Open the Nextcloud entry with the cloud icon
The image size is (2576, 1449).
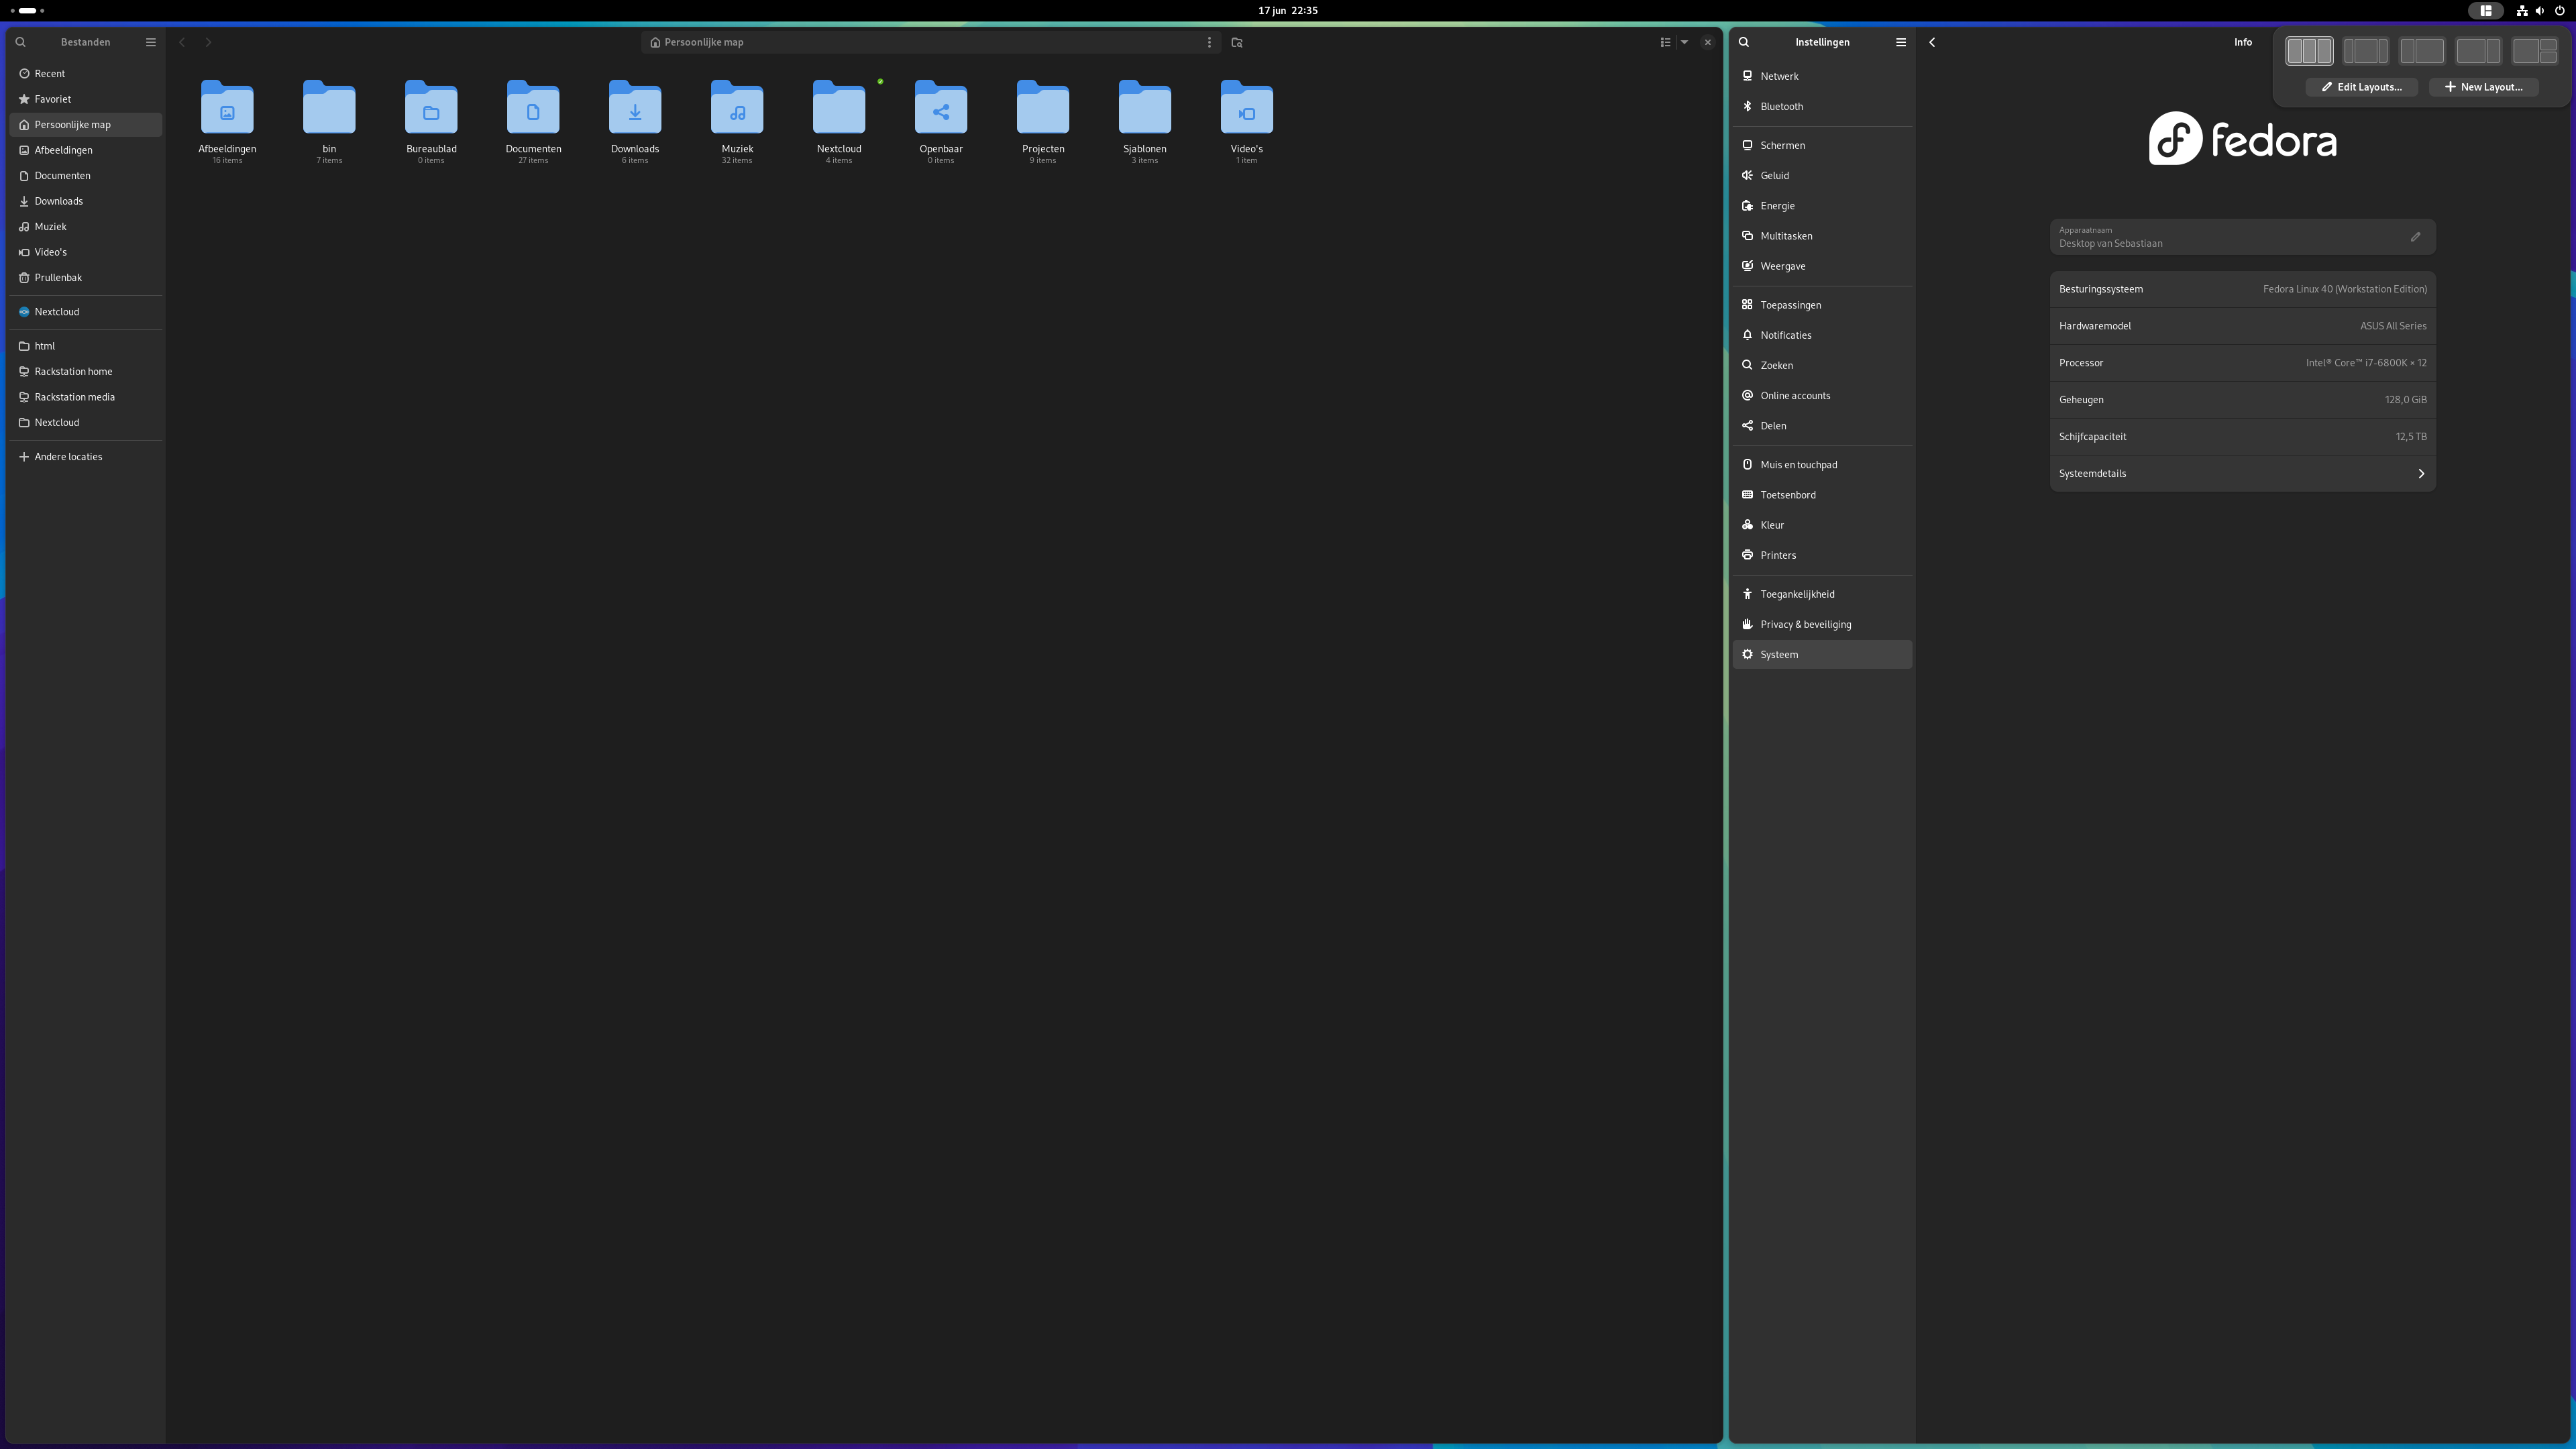tap(86, 312)
